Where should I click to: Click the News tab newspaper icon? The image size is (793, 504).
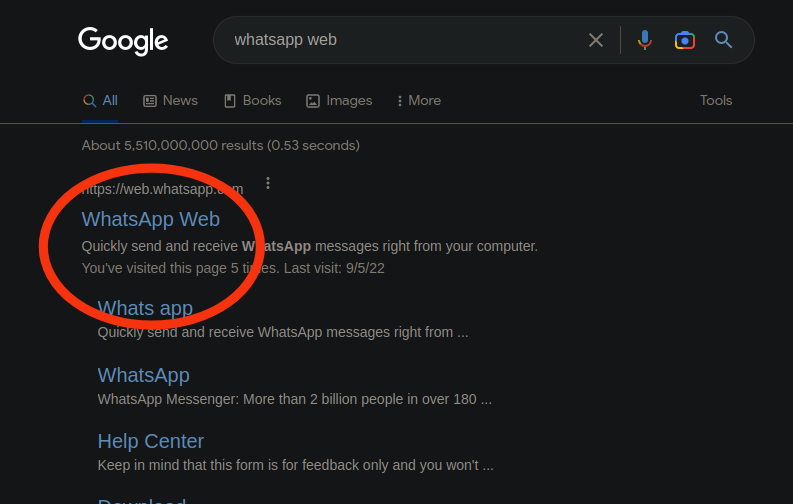tap(150, 101)
